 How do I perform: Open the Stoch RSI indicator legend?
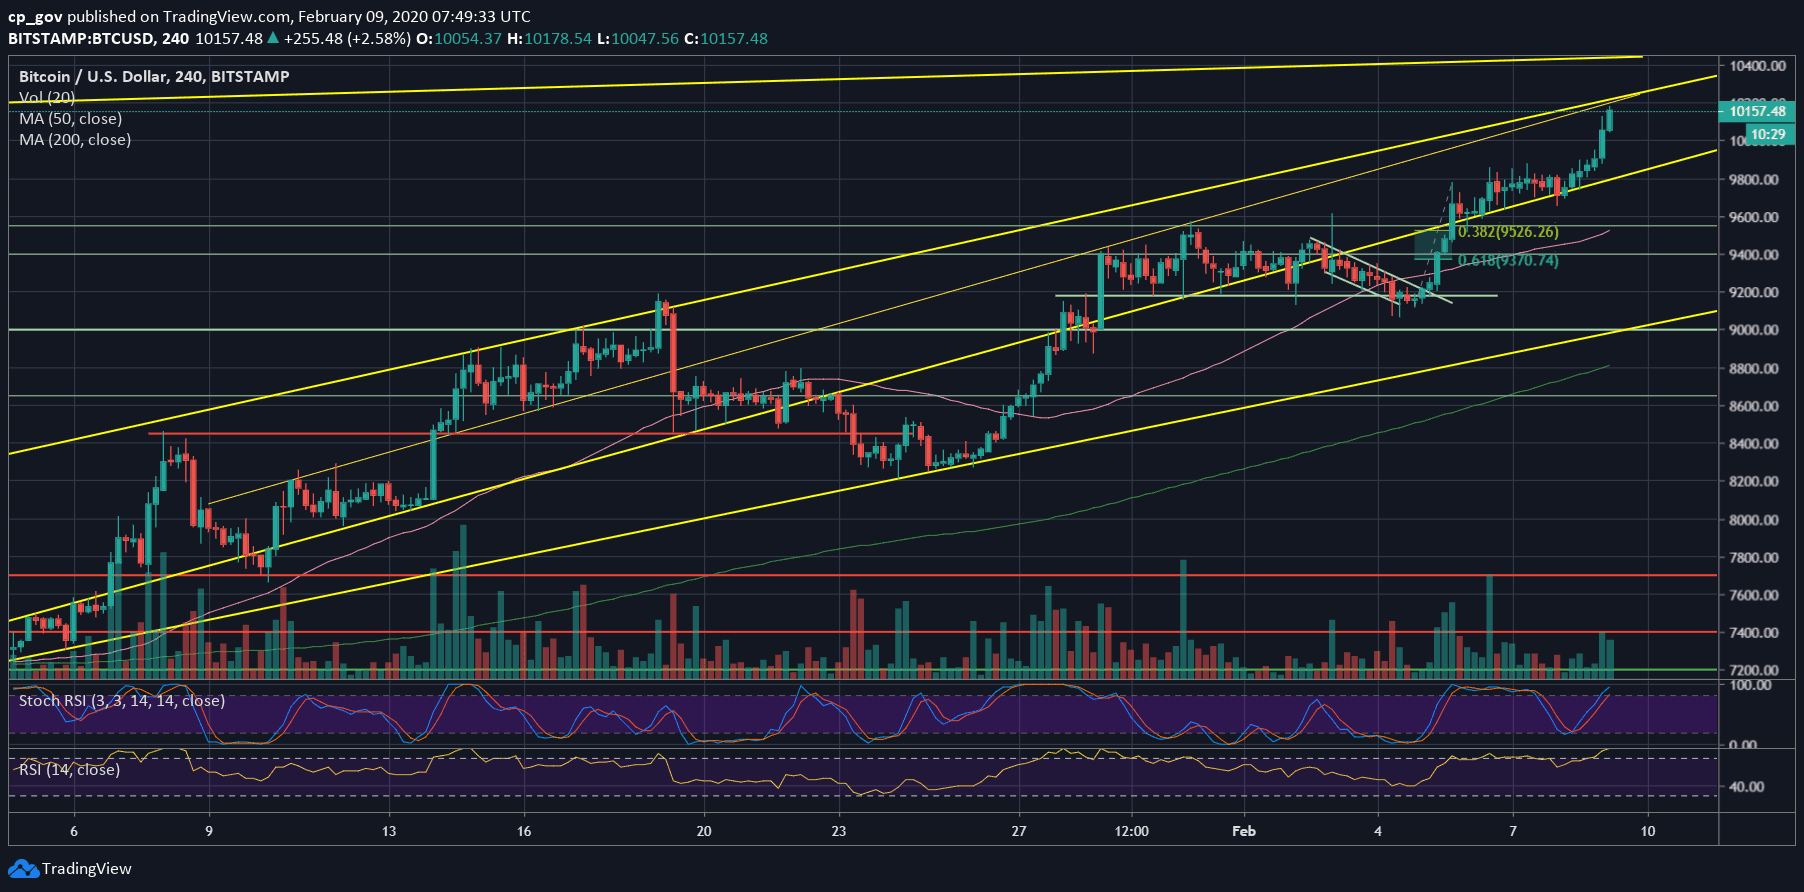[121, 701]
